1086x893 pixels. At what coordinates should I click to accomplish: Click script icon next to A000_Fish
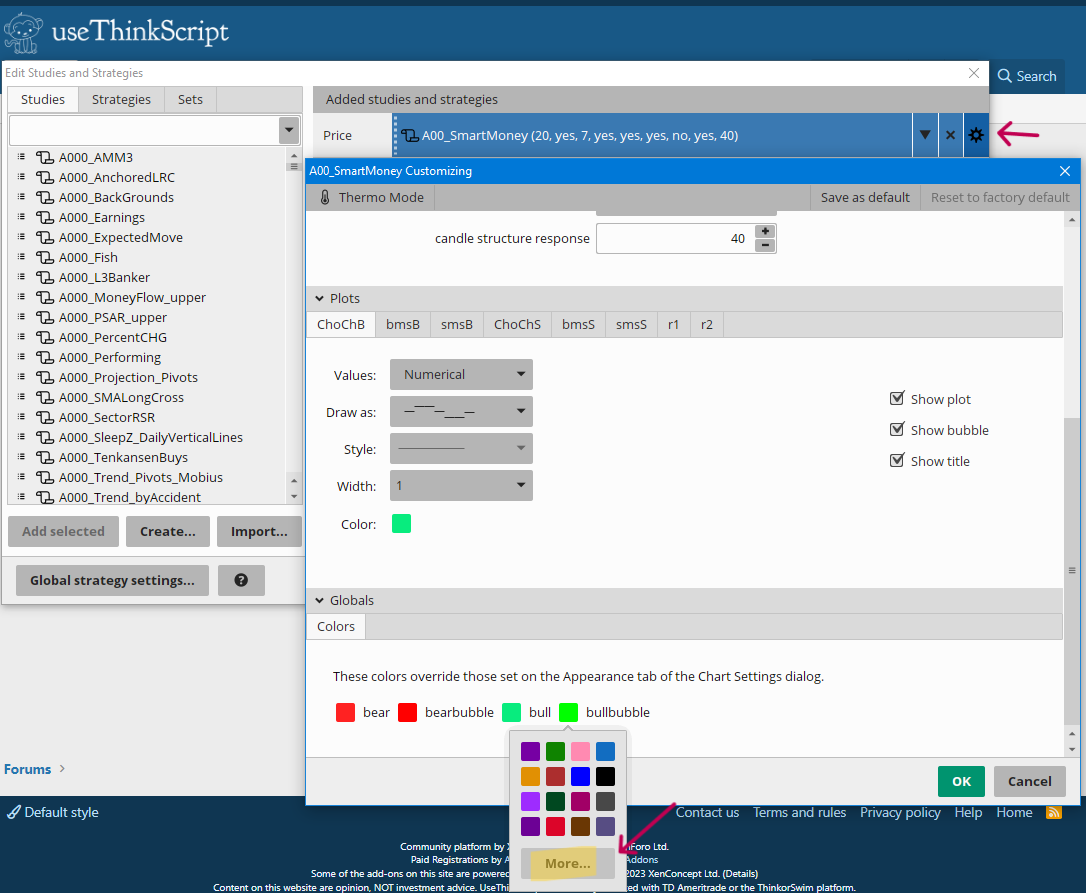45,258
